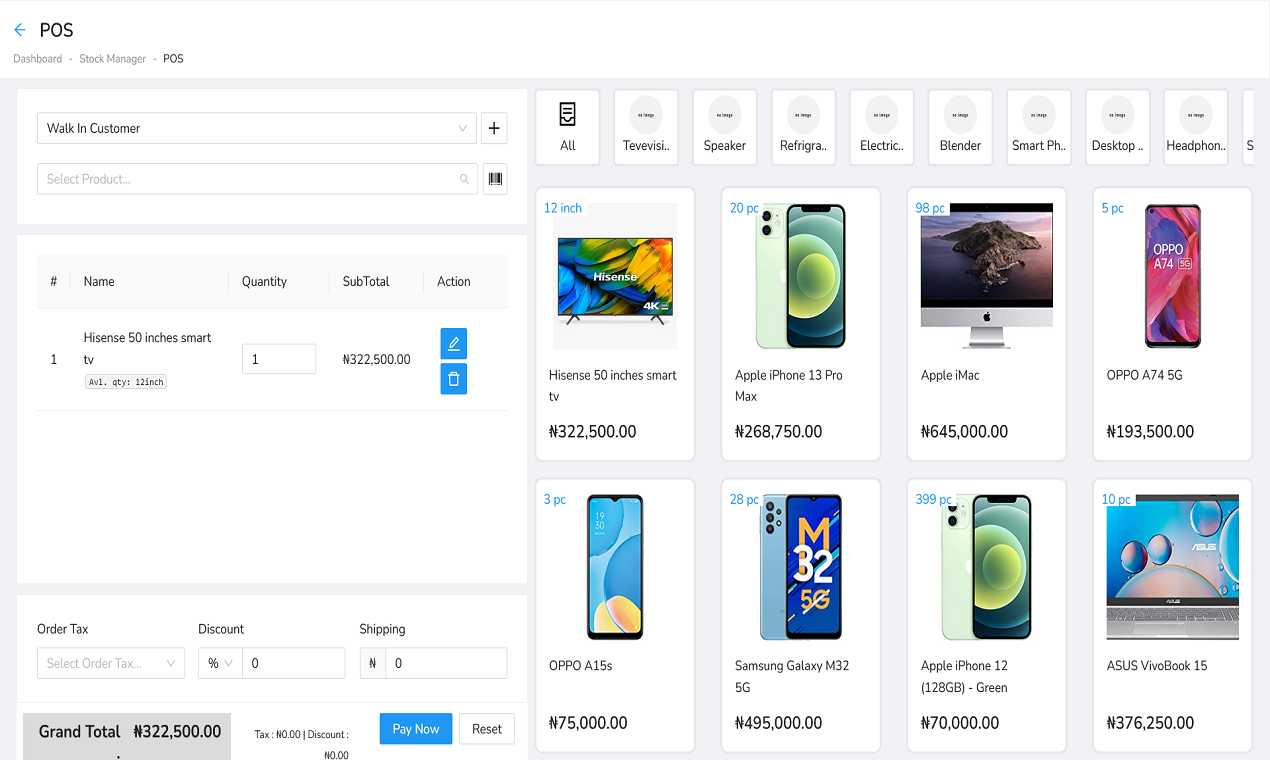Filter by Speaker category
This screenshot has width=1270, height=760.
click(x=724, y=127)
